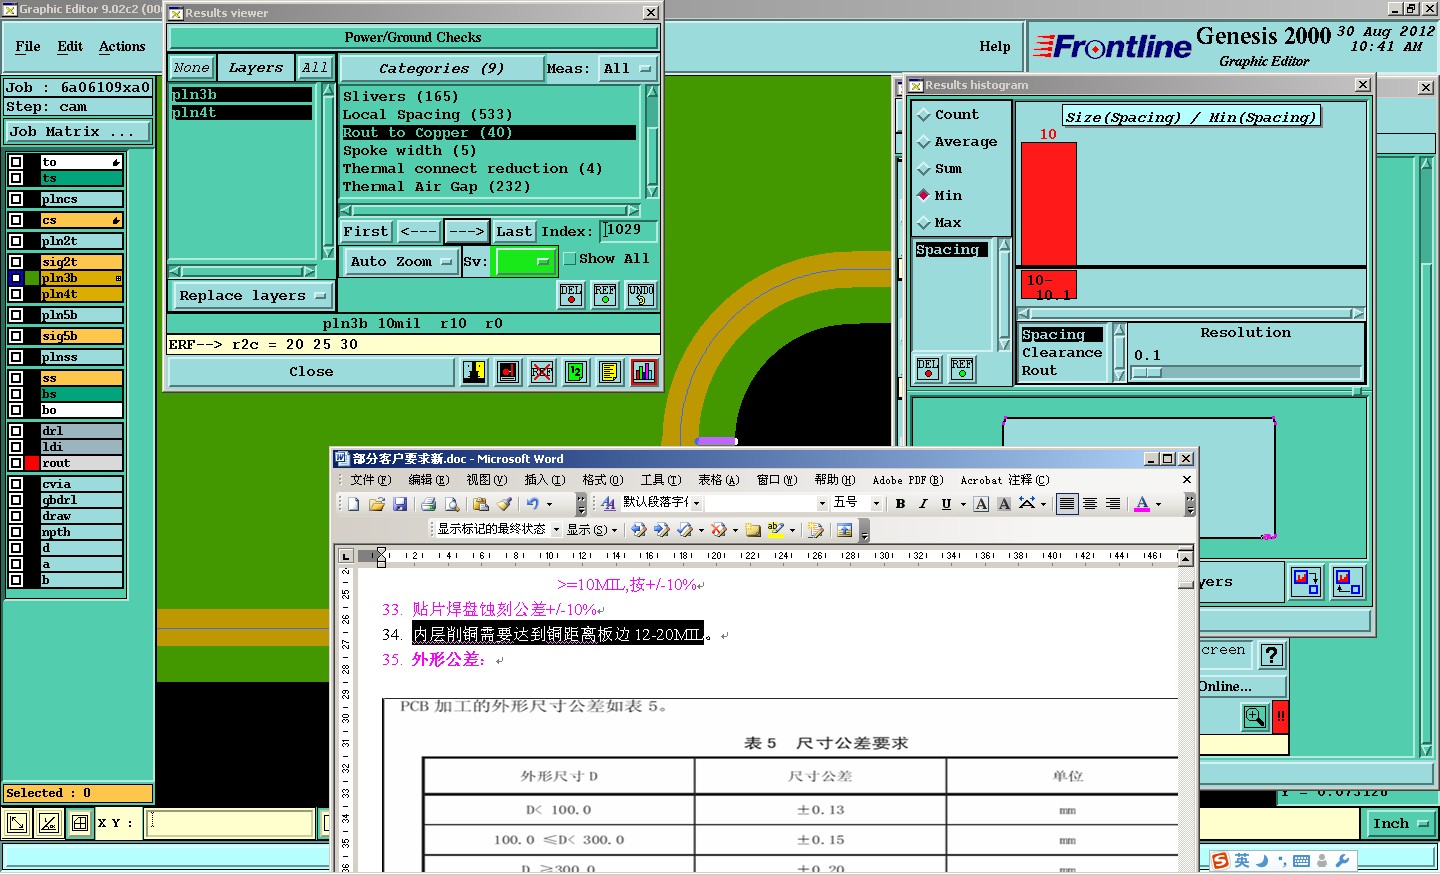This screenshot has width=1440, height=876.
Task: Click the crossed-out REF icon in Results viewer
Action: pyautogui.click(x=542, y=372)
